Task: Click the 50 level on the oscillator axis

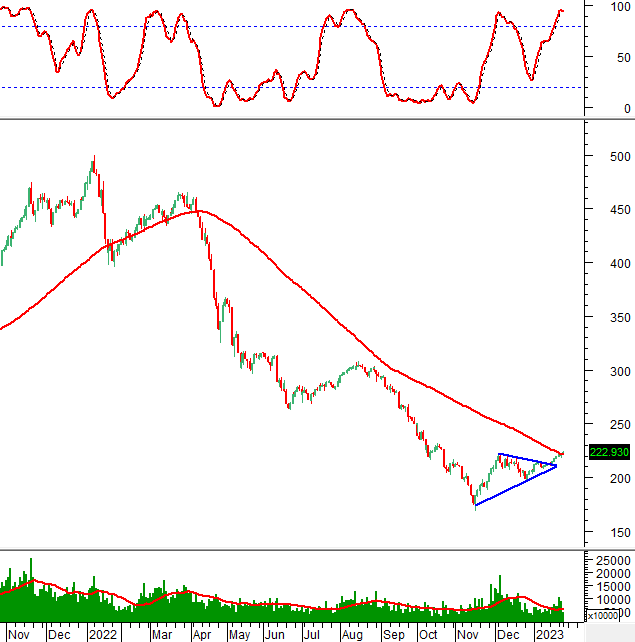Action: pos(624,58)
